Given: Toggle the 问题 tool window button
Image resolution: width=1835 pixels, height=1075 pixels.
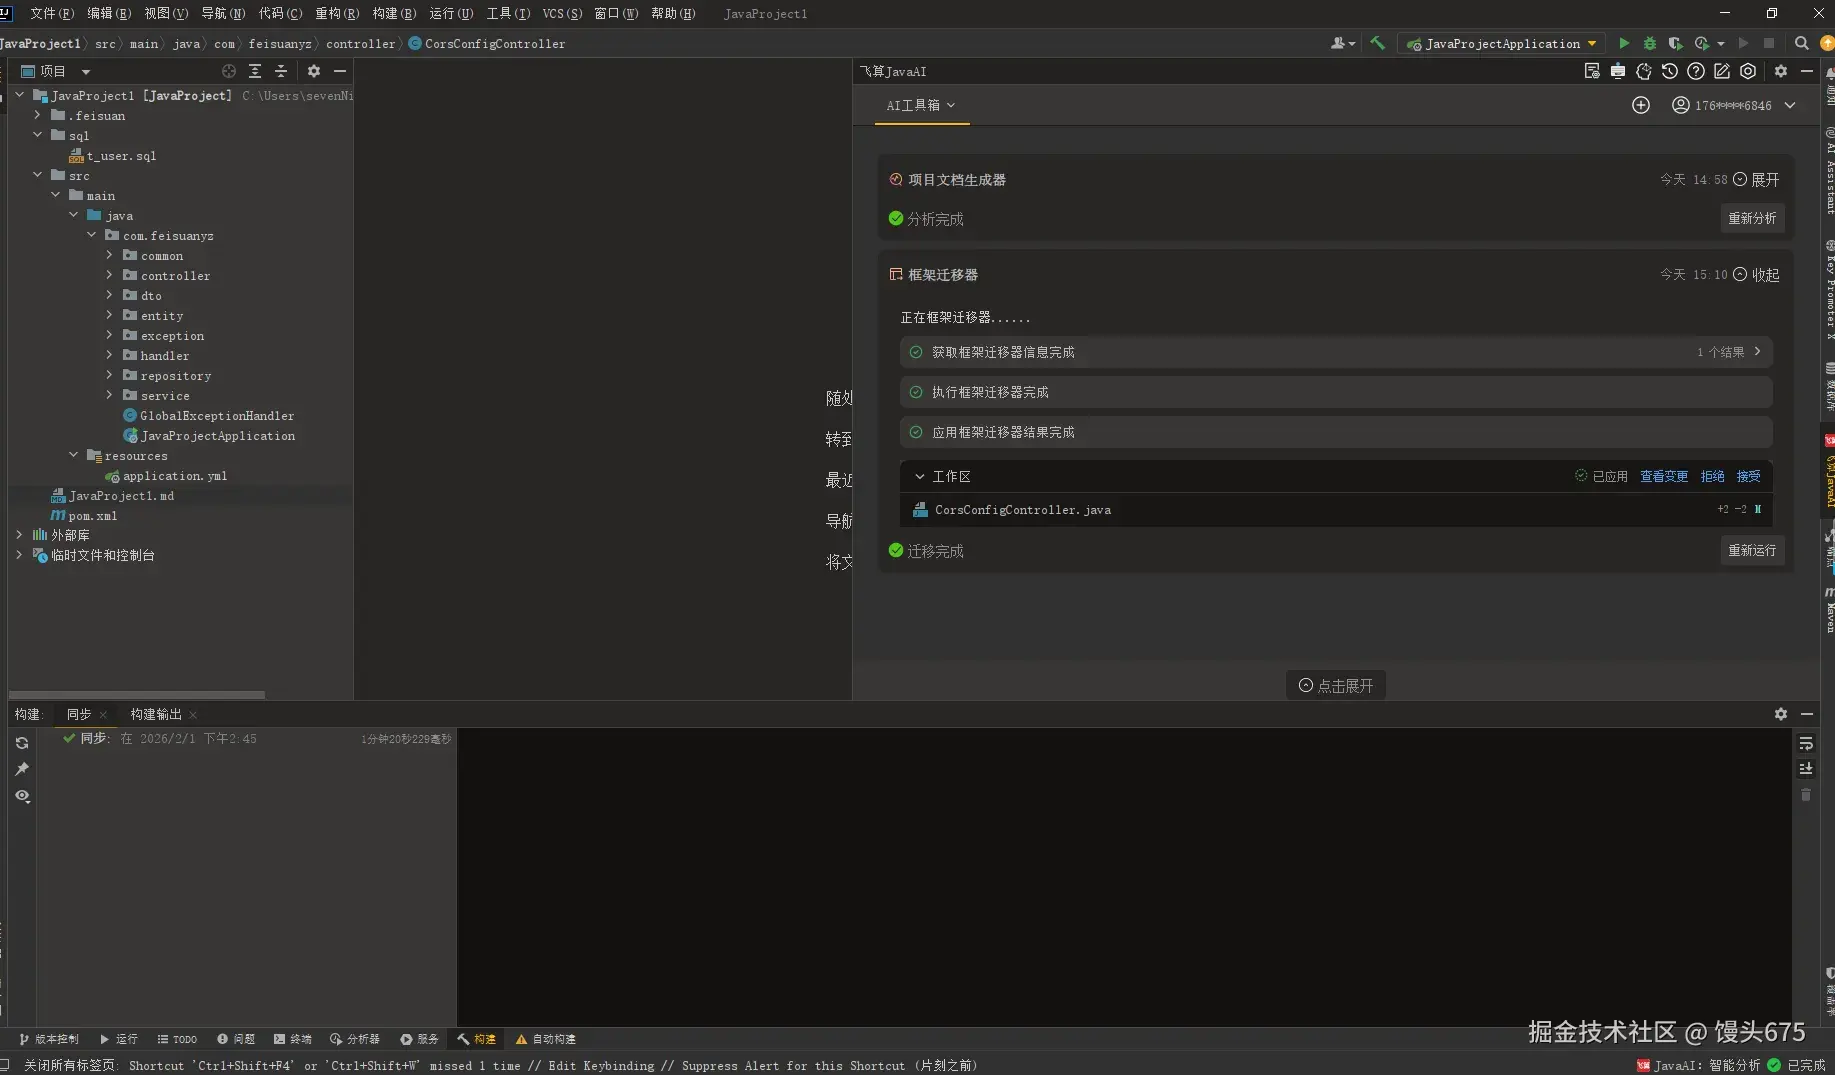Looking at the screenshot, I should [x=236, y=1039].
